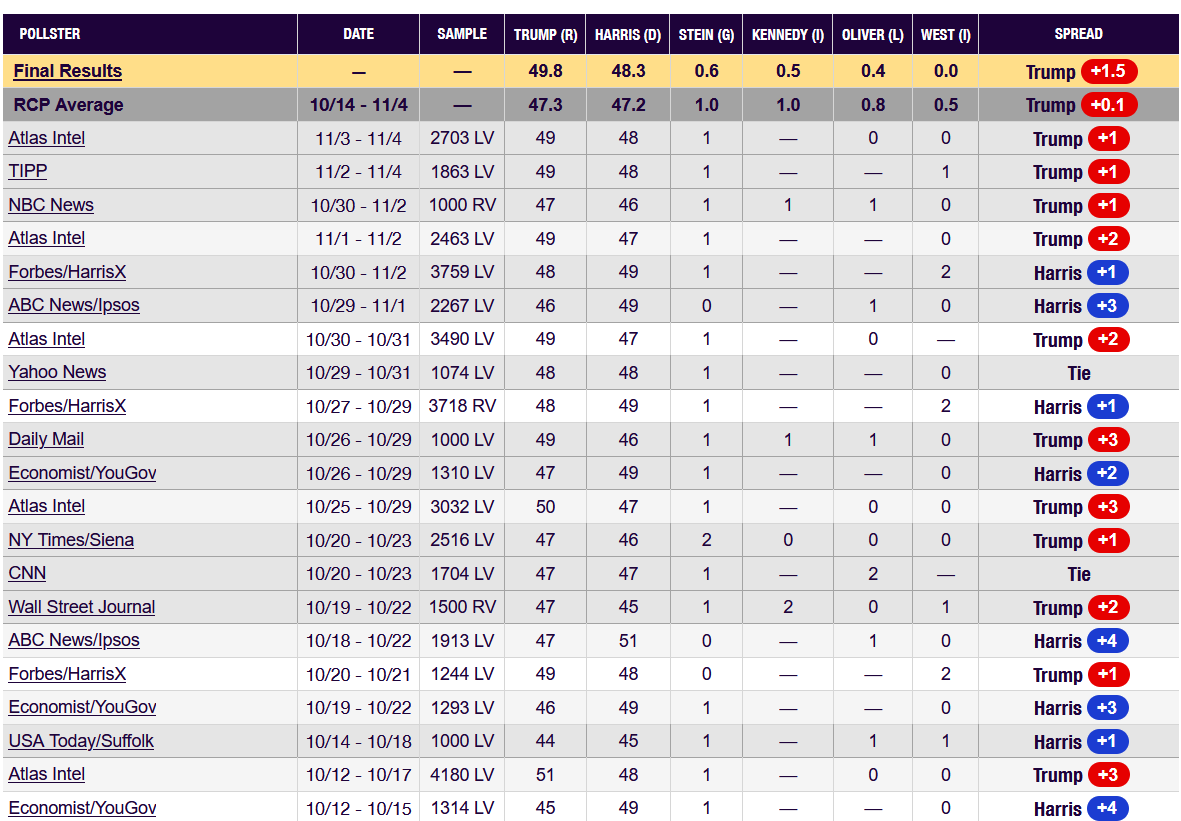Image resolution: width=1181 pixels, height=821 pixels.
Task: Click the Trump +1 spread in NY Times/Siena row
Action: click(x=1081, y=540)
